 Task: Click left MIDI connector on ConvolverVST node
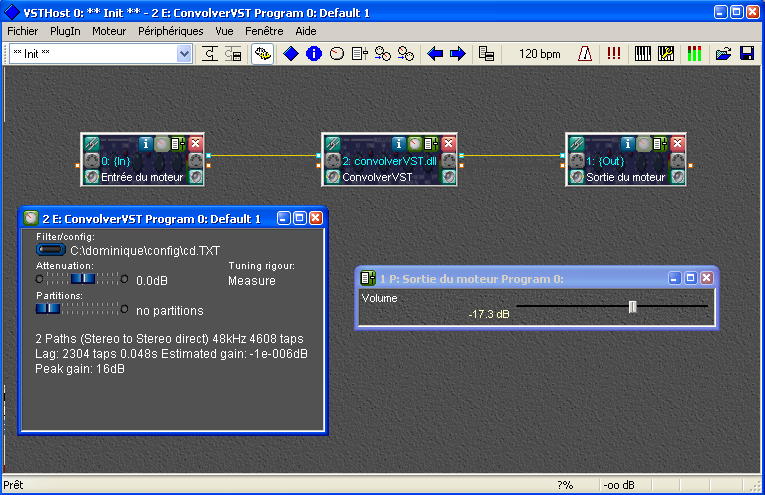(x=333, y=160)
